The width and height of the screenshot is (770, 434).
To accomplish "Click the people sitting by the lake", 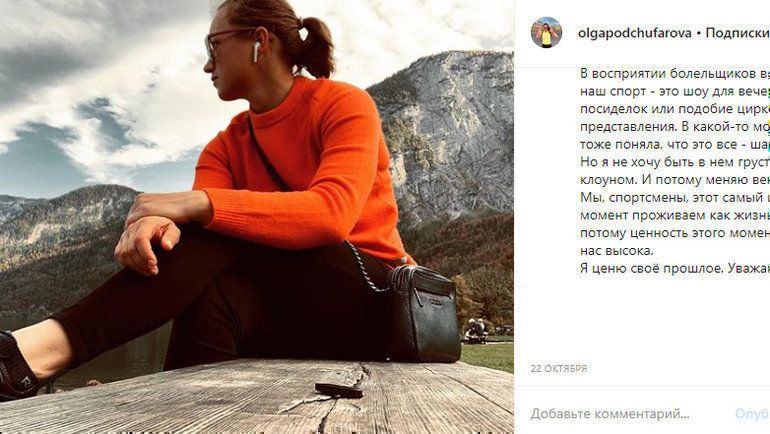I will point(475,329).
